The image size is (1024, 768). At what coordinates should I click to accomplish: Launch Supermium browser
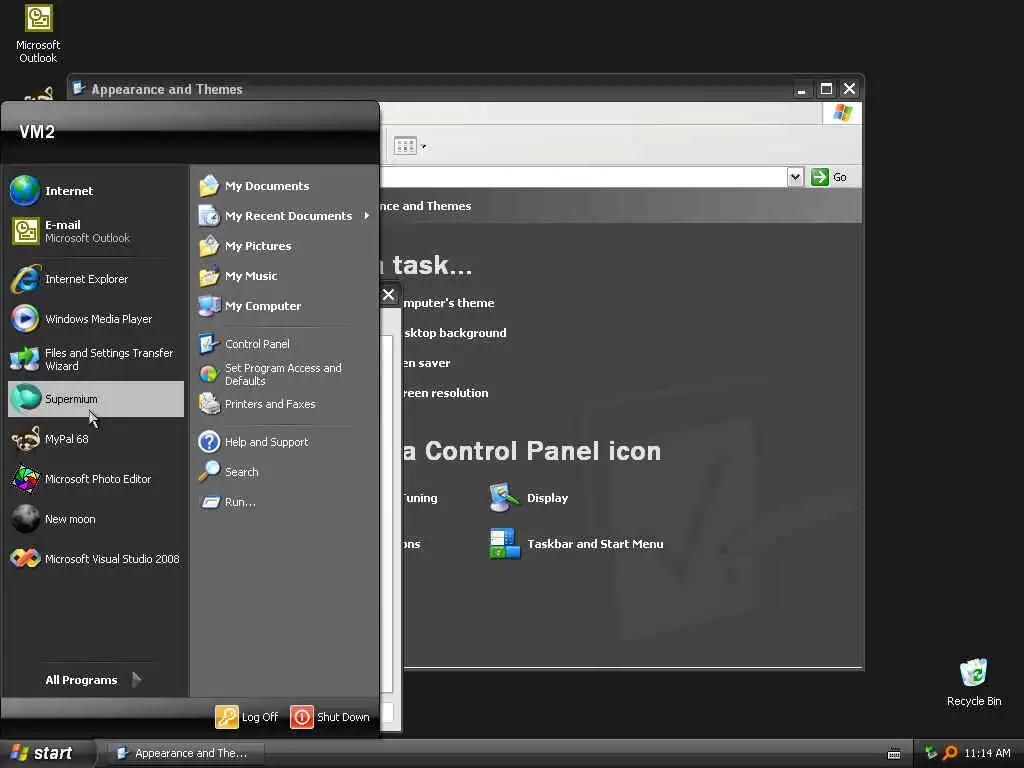[x=95, y=399]
